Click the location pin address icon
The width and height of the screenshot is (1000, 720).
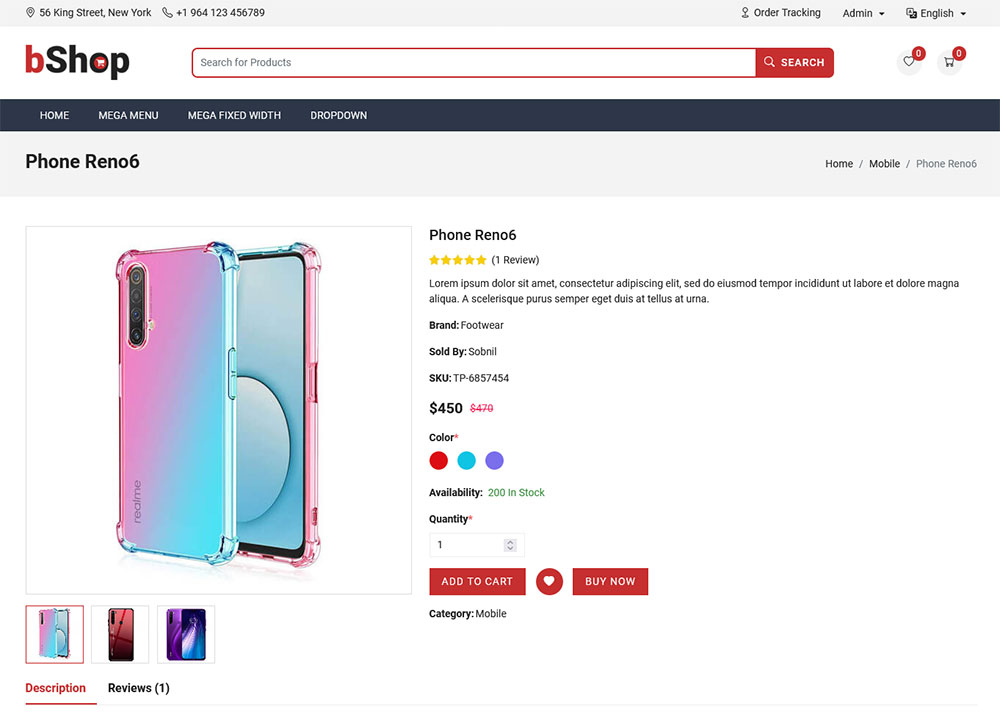(x=30, y=13)
